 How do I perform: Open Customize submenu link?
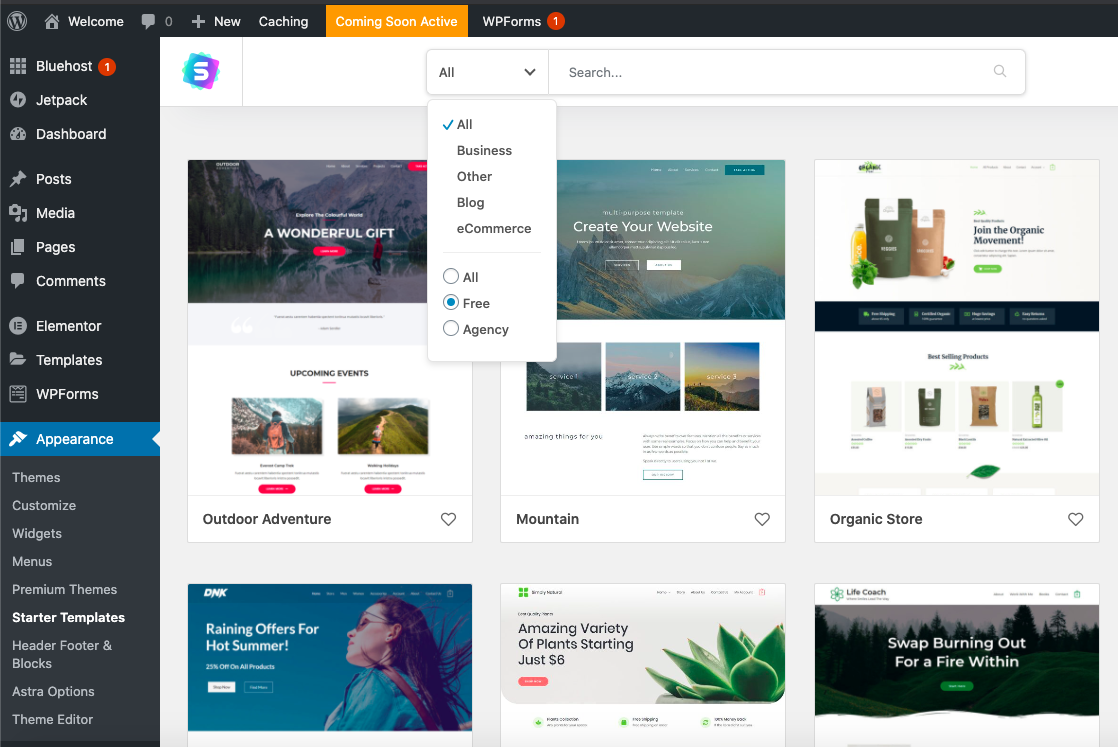coord(44,505)
